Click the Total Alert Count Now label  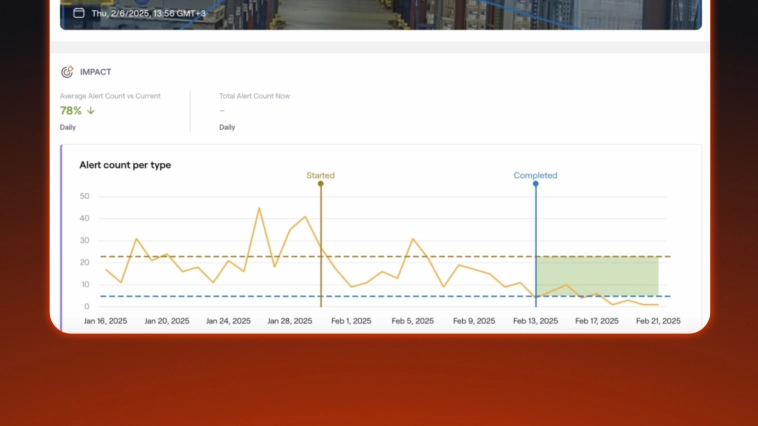coord(255,96)
